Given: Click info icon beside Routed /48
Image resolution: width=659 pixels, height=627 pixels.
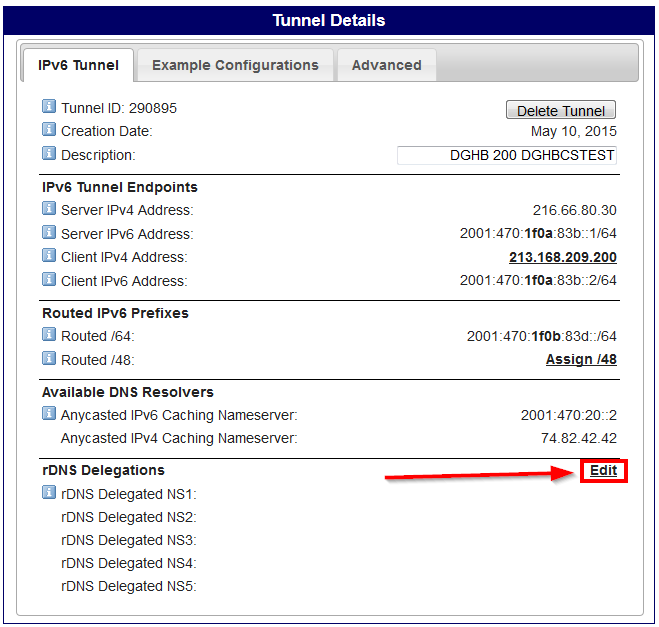Looking at the screenshot, I should 49,359.
